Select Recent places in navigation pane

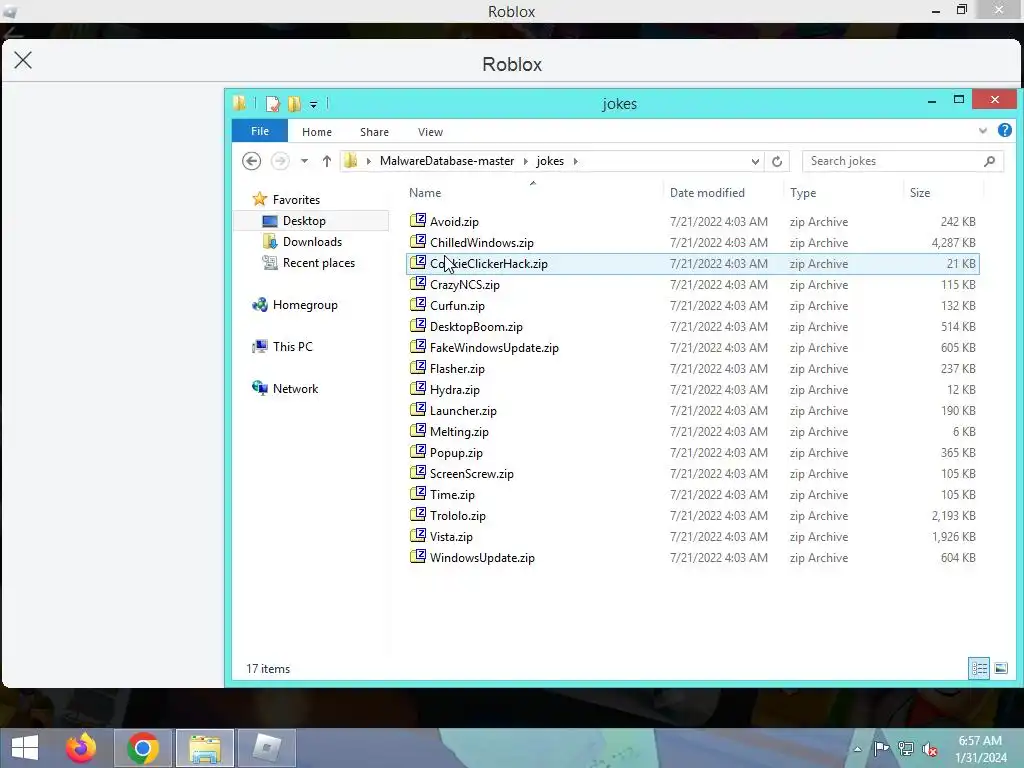coord(319,263)
